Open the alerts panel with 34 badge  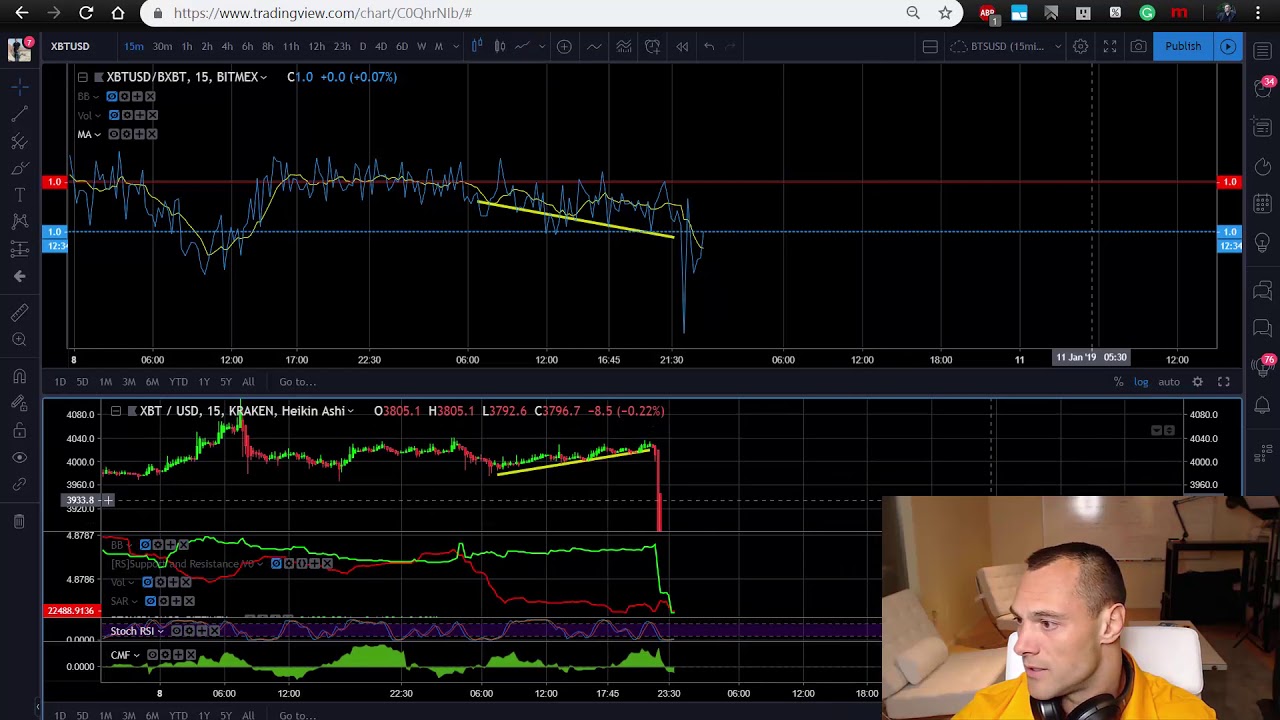pyautogui.click(x=1262, y=88)
